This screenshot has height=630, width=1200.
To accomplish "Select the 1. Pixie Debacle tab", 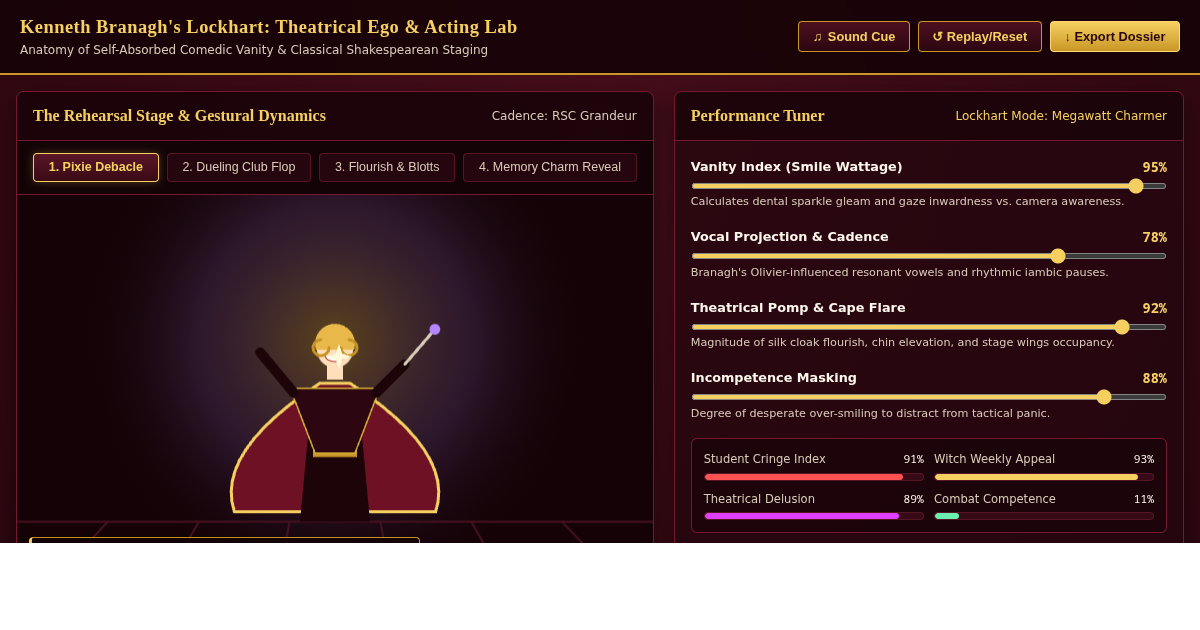I will (96, 167).
